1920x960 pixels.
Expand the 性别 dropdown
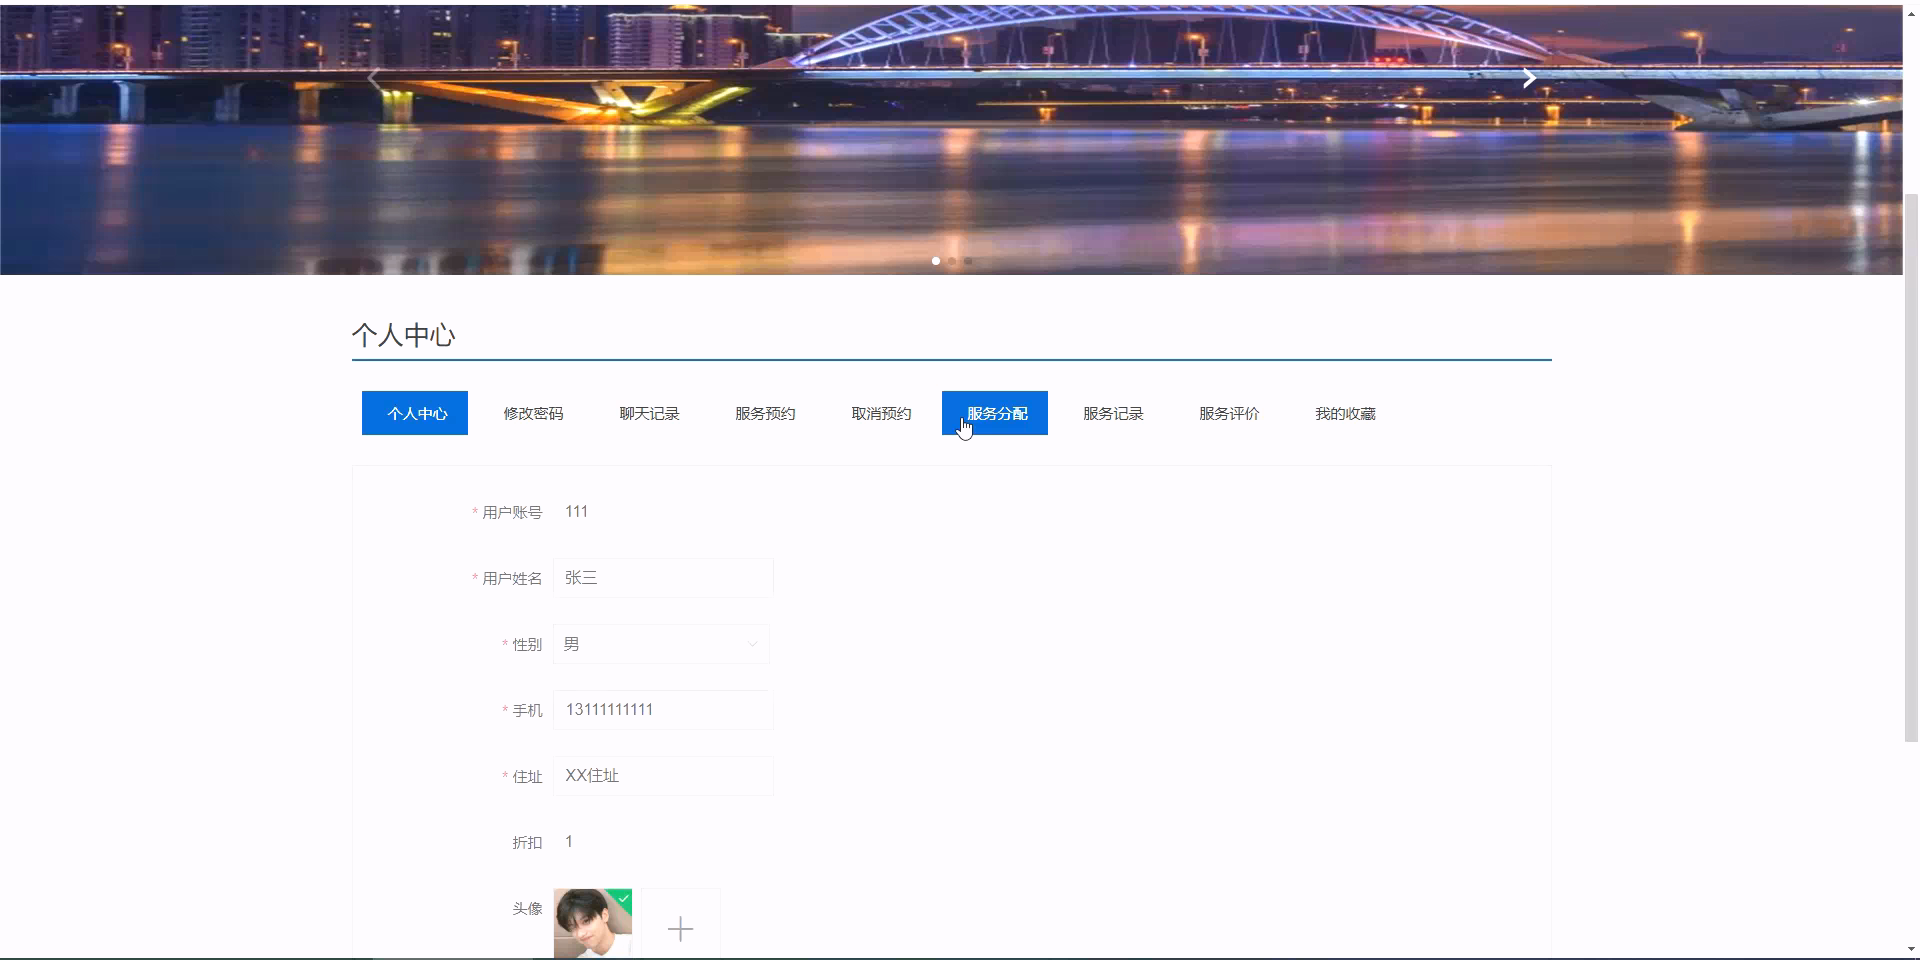[x=662, y=644]
